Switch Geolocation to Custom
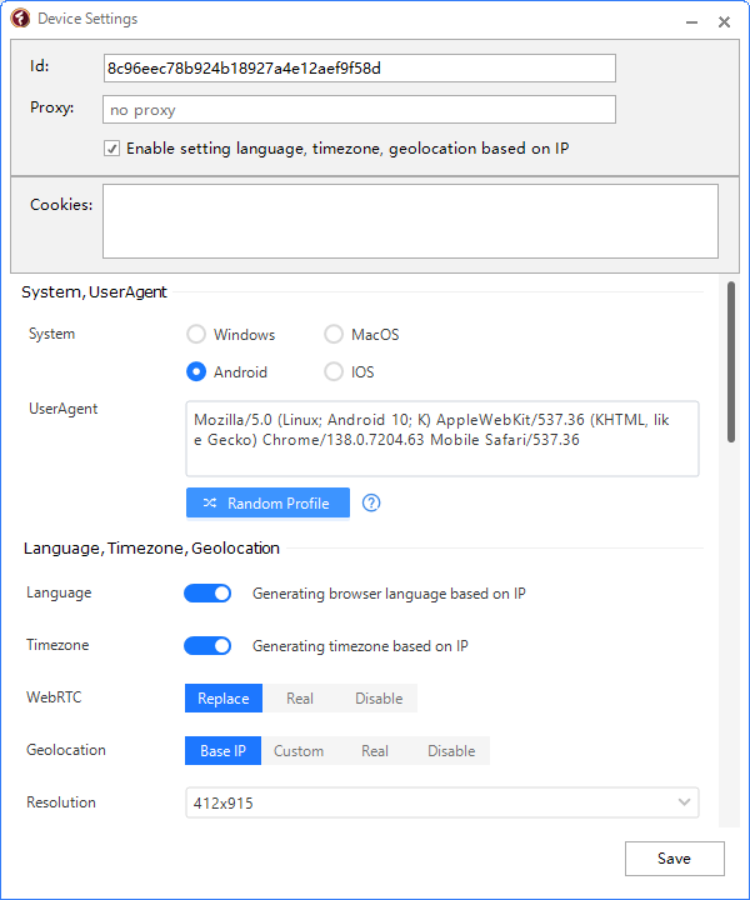Screen dimensions: 750x900 (299, 751)
